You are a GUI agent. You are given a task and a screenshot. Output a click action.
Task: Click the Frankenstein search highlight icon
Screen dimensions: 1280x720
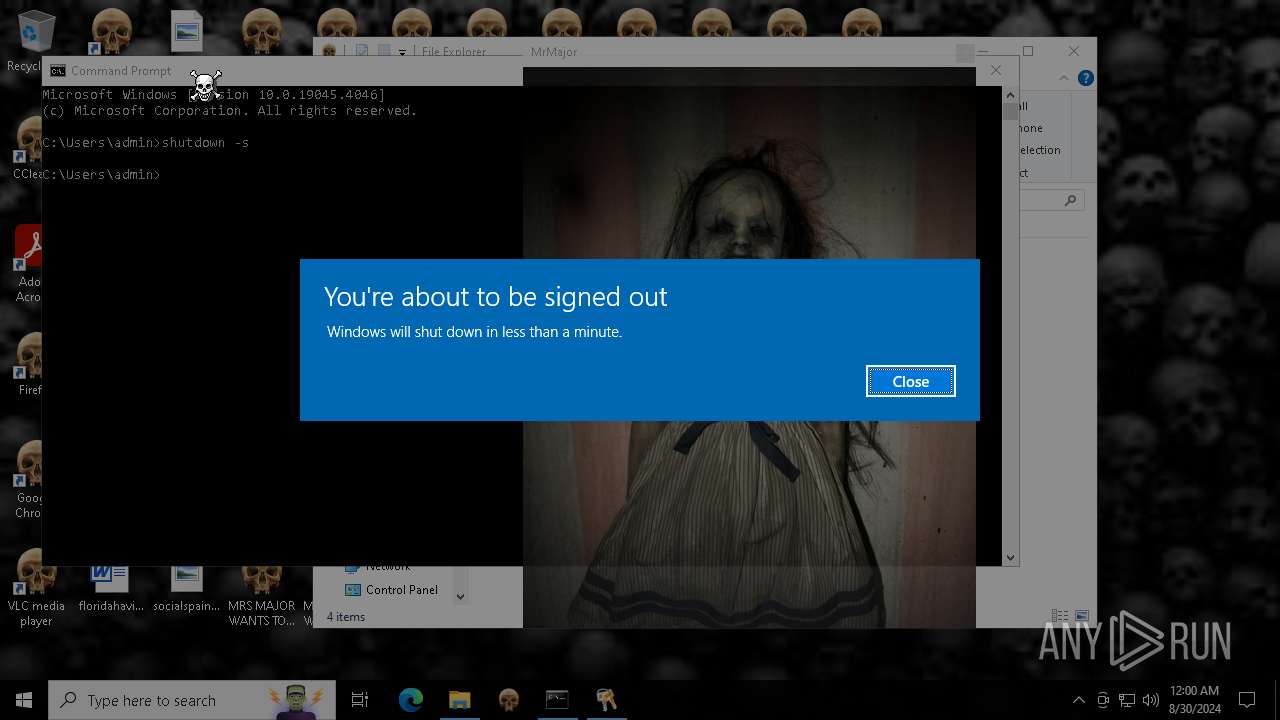pos(295,700)
